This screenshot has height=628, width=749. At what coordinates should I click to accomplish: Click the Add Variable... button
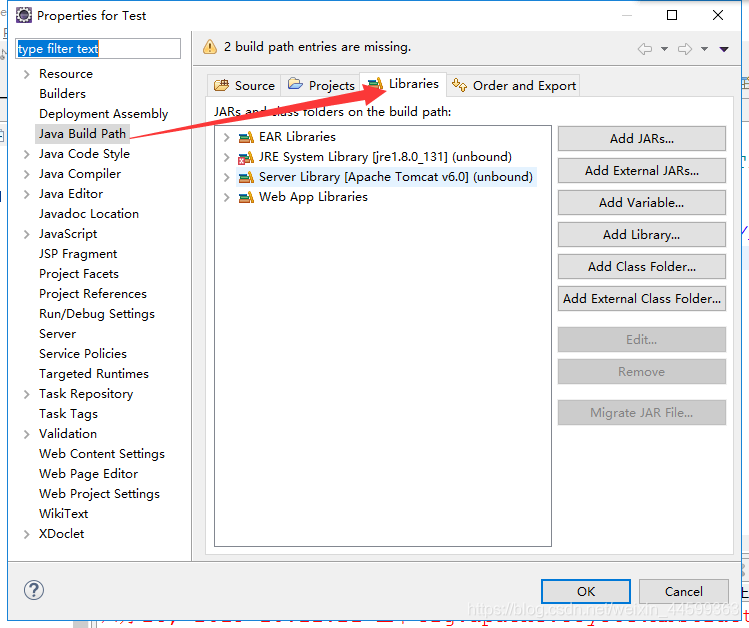pyautogui.click(x=642, y=202)
